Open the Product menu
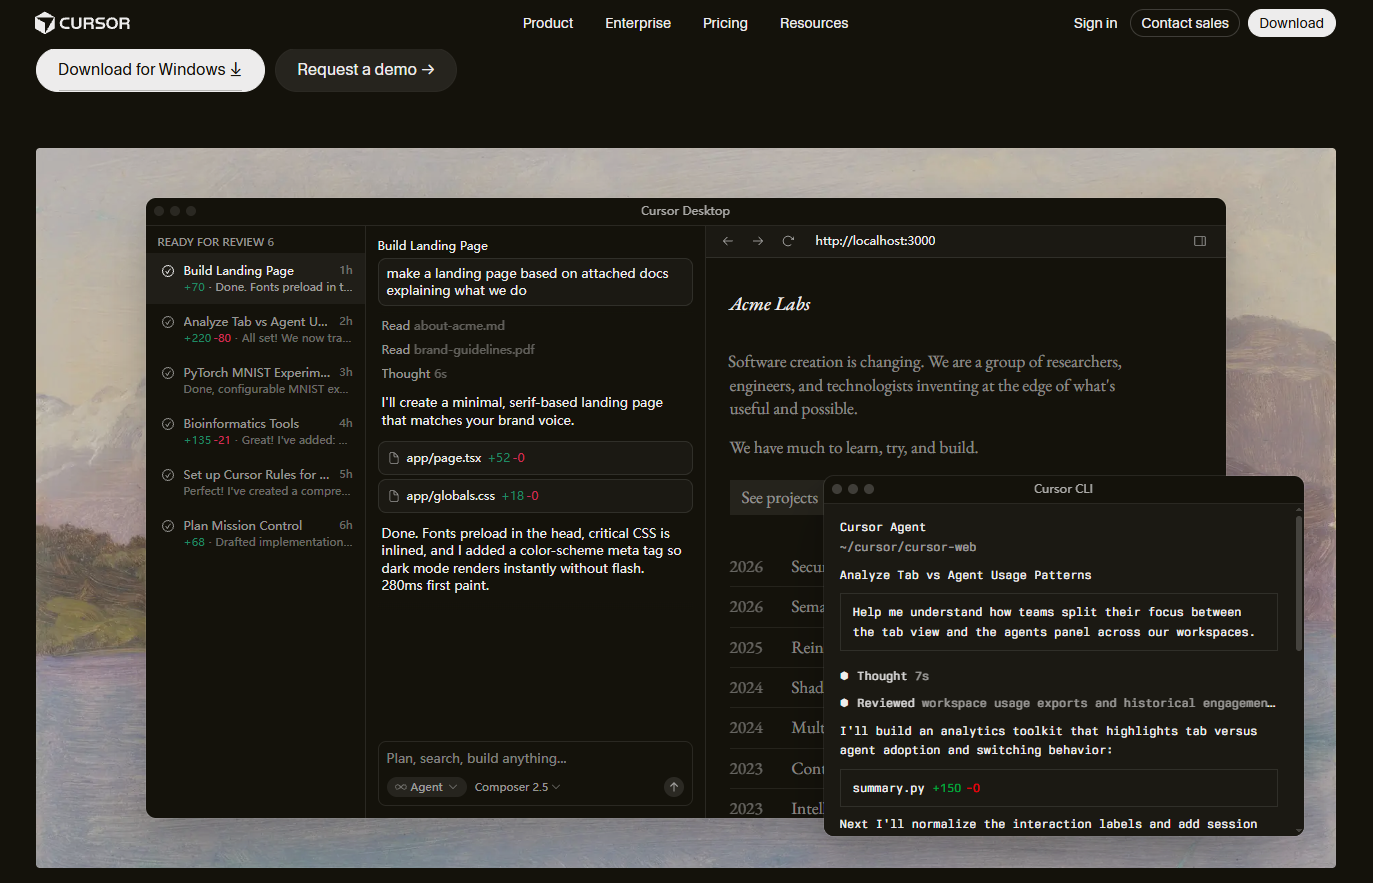This screenshot has width=1373, height=883. [x=548, y=23]
